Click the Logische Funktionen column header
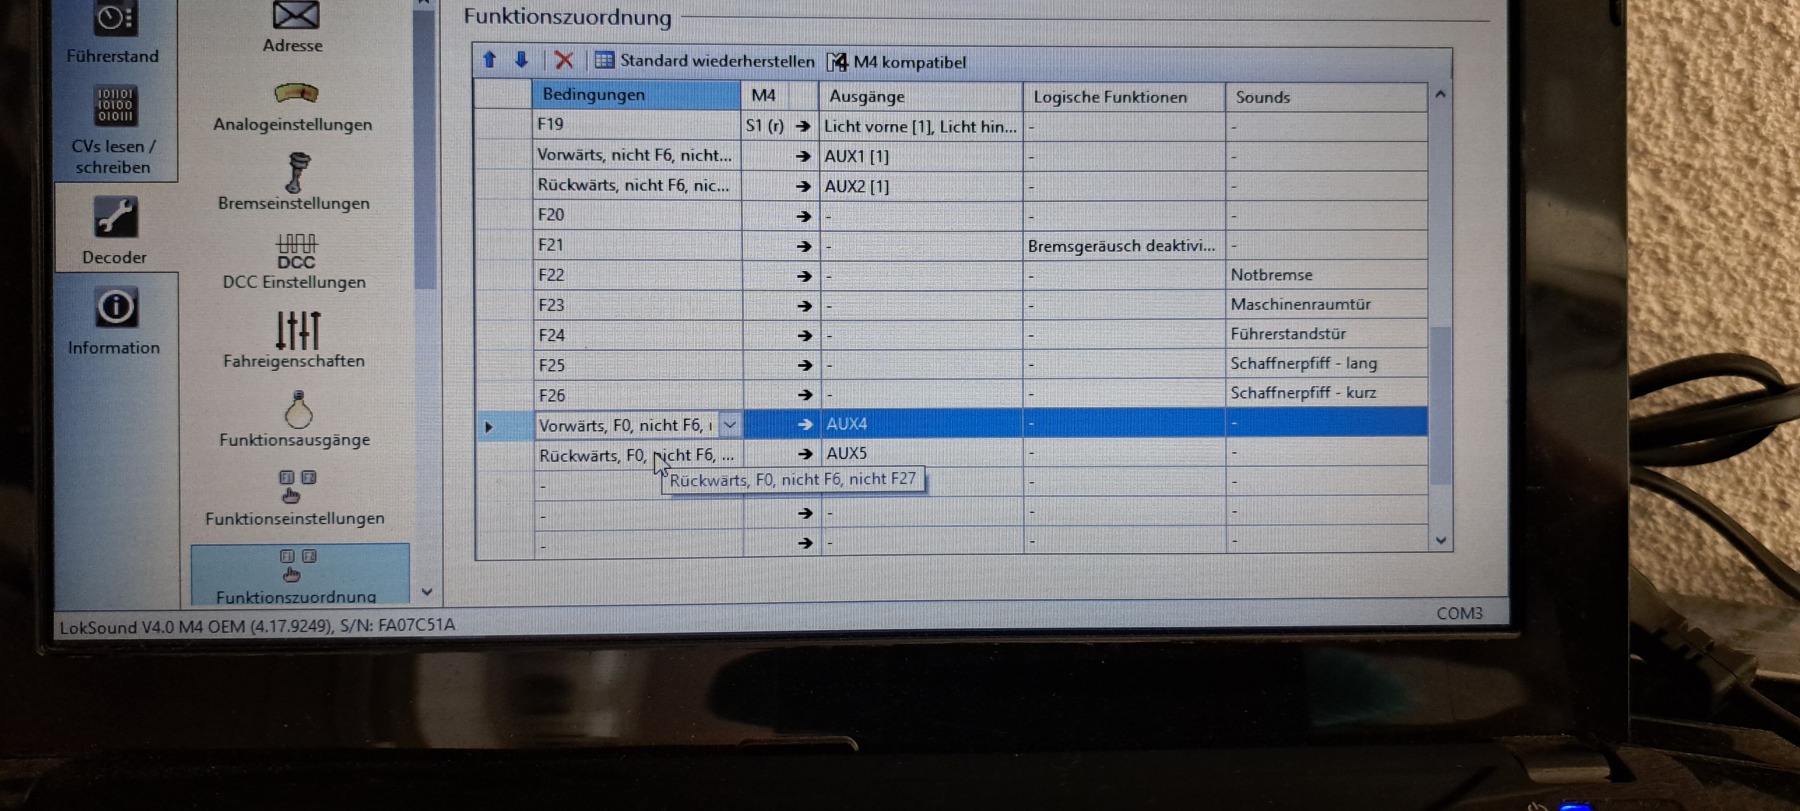 click(1124, 97)
